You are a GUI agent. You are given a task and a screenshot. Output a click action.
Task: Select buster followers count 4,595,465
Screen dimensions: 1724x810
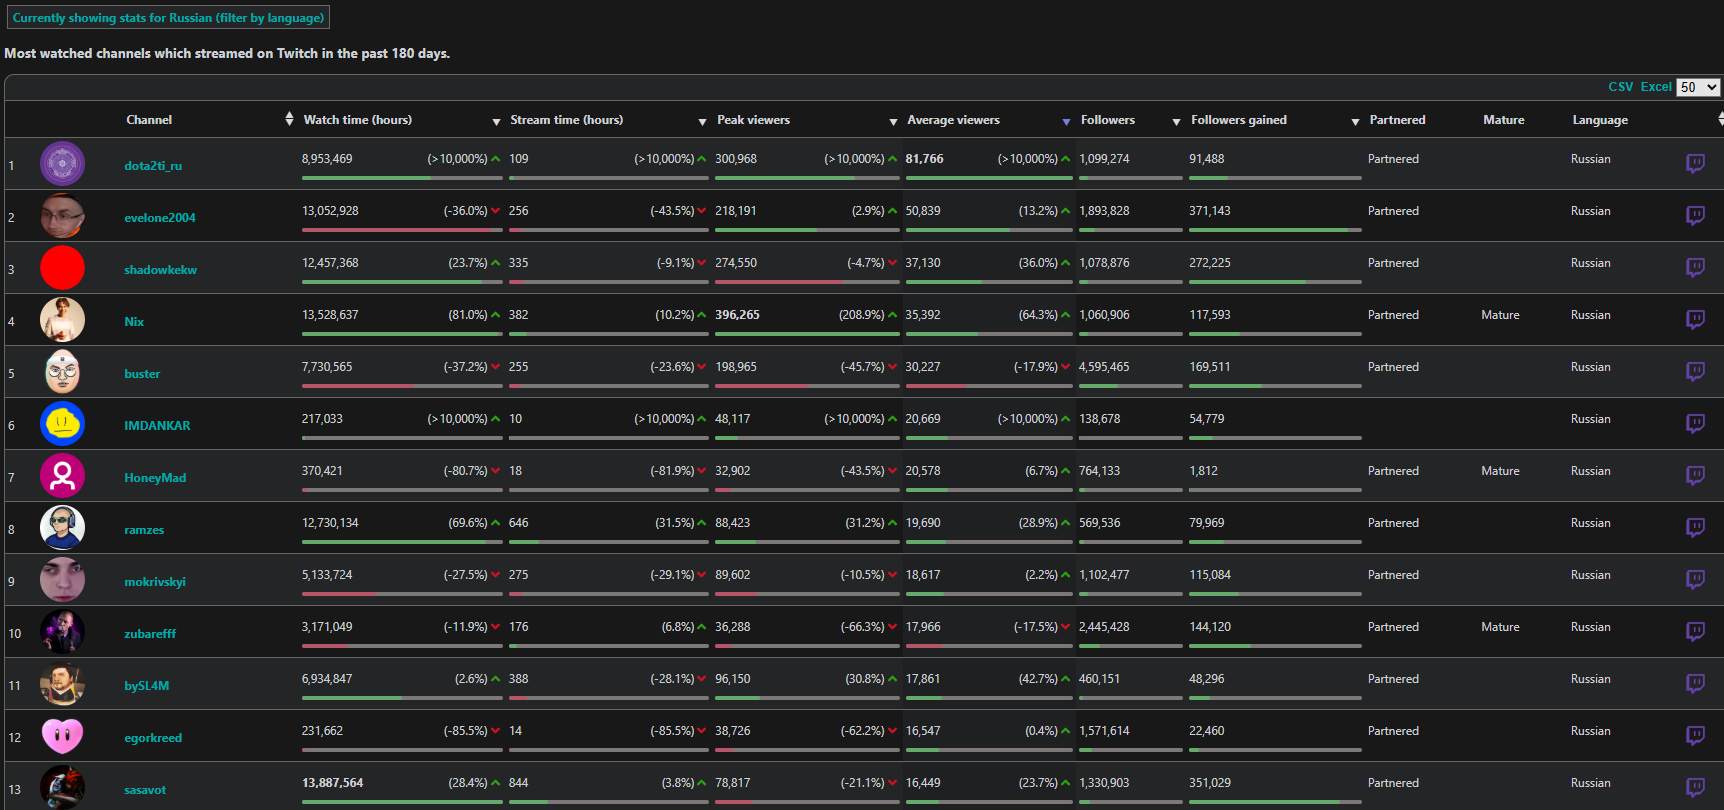click(1104, 367)
